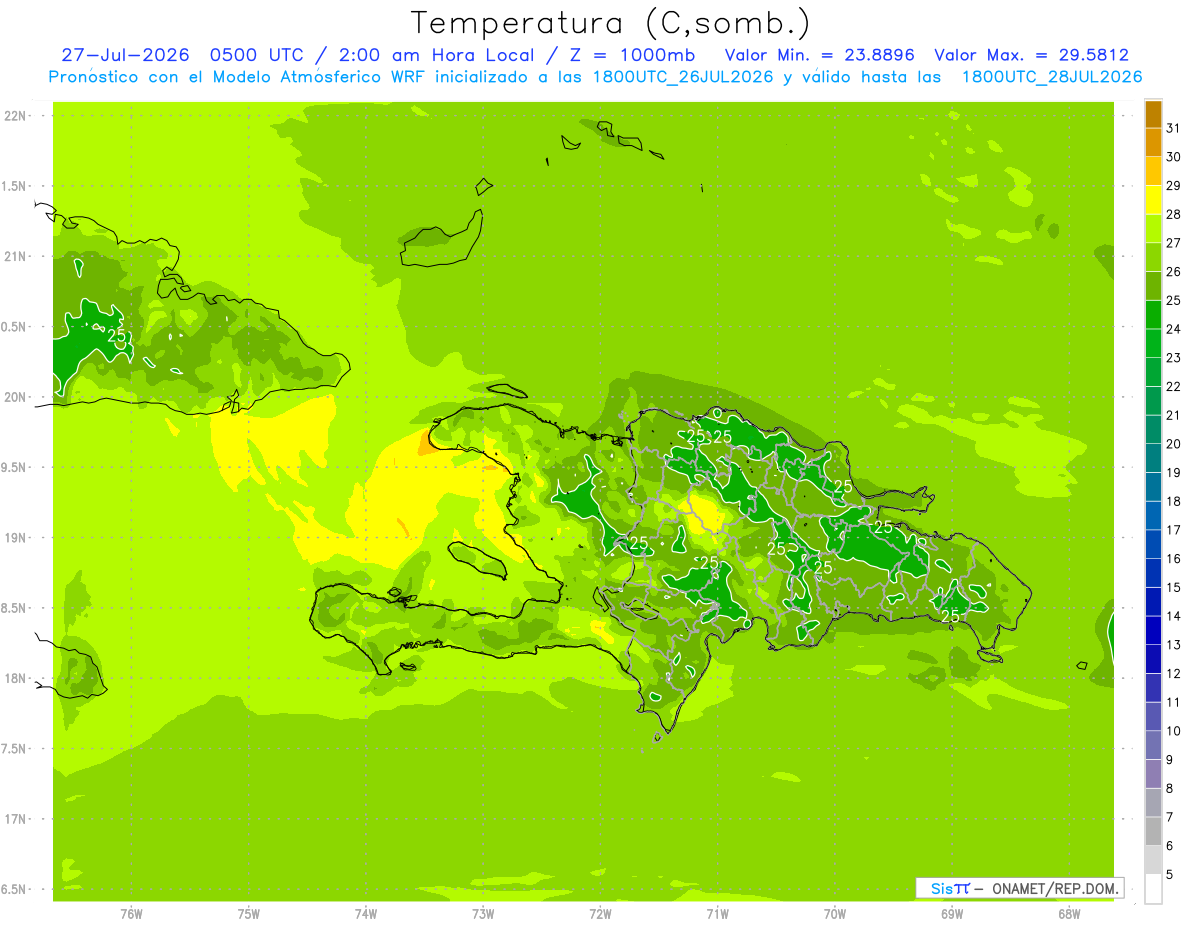Select the Valor Min. = 23.8896 text
Image resolution: width=1200 pixels, height=927 pixels.
click(x=819, y=55)
